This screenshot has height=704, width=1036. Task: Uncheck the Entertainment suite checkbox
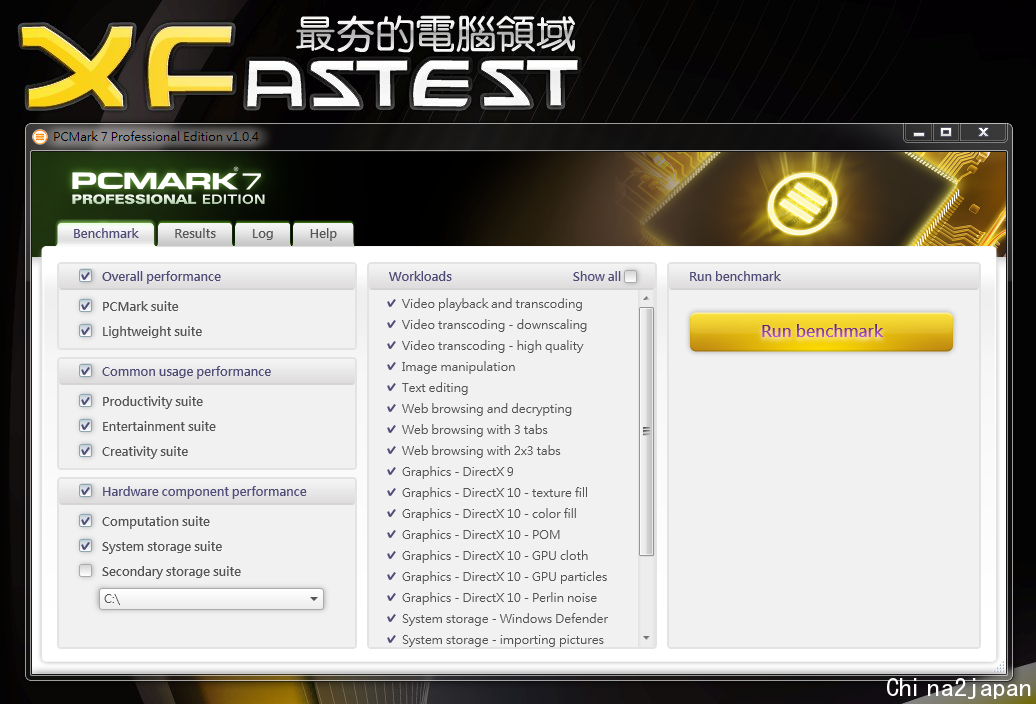click(x=86, y=426)
